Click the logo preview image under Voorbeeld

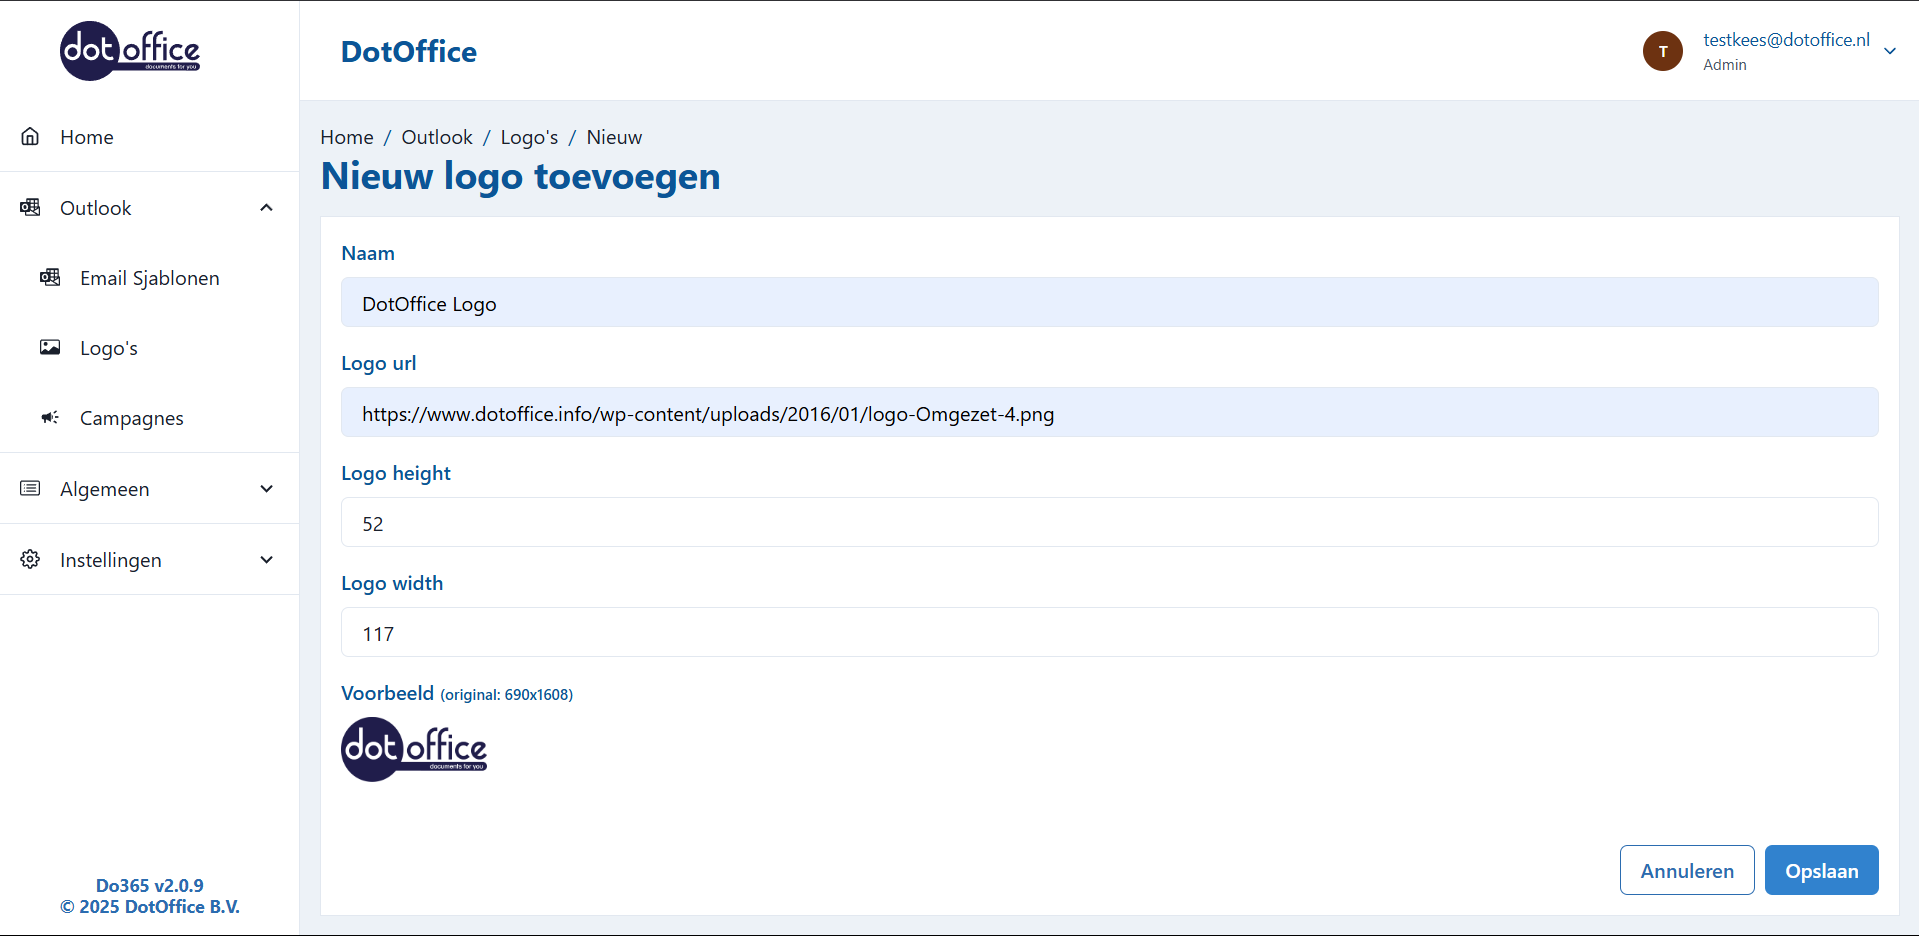[414, 749]
